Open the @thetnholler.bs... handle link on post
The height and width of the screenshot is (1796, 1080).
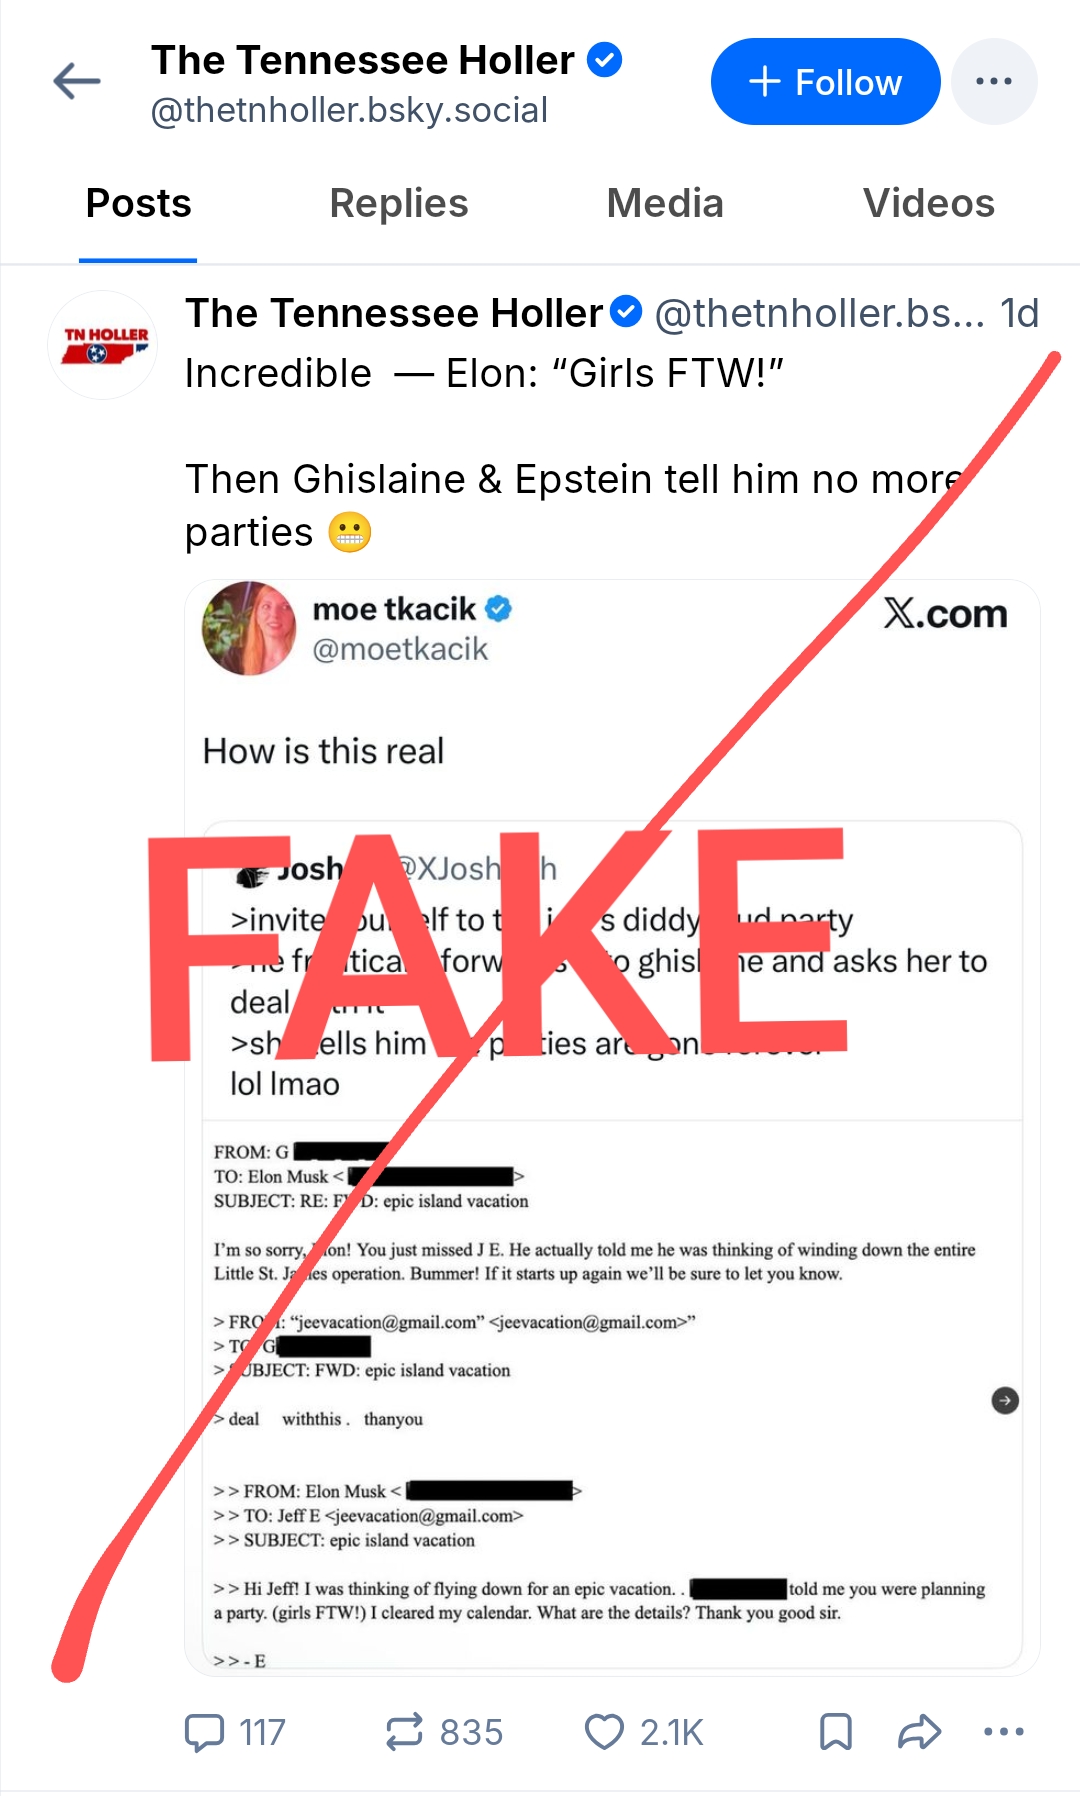coord(819,314)
